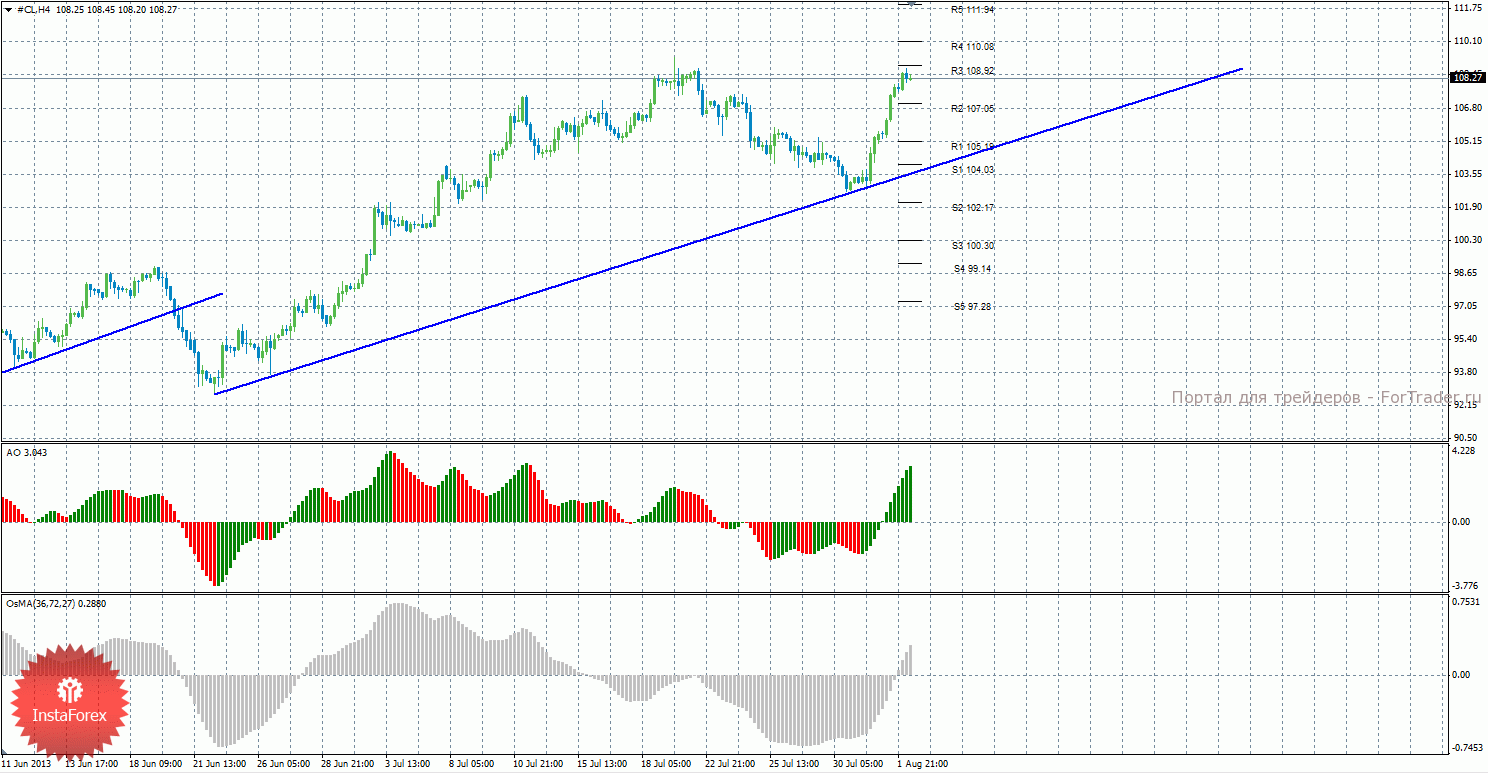Click the S1 104.03 support label

point(972,170)
